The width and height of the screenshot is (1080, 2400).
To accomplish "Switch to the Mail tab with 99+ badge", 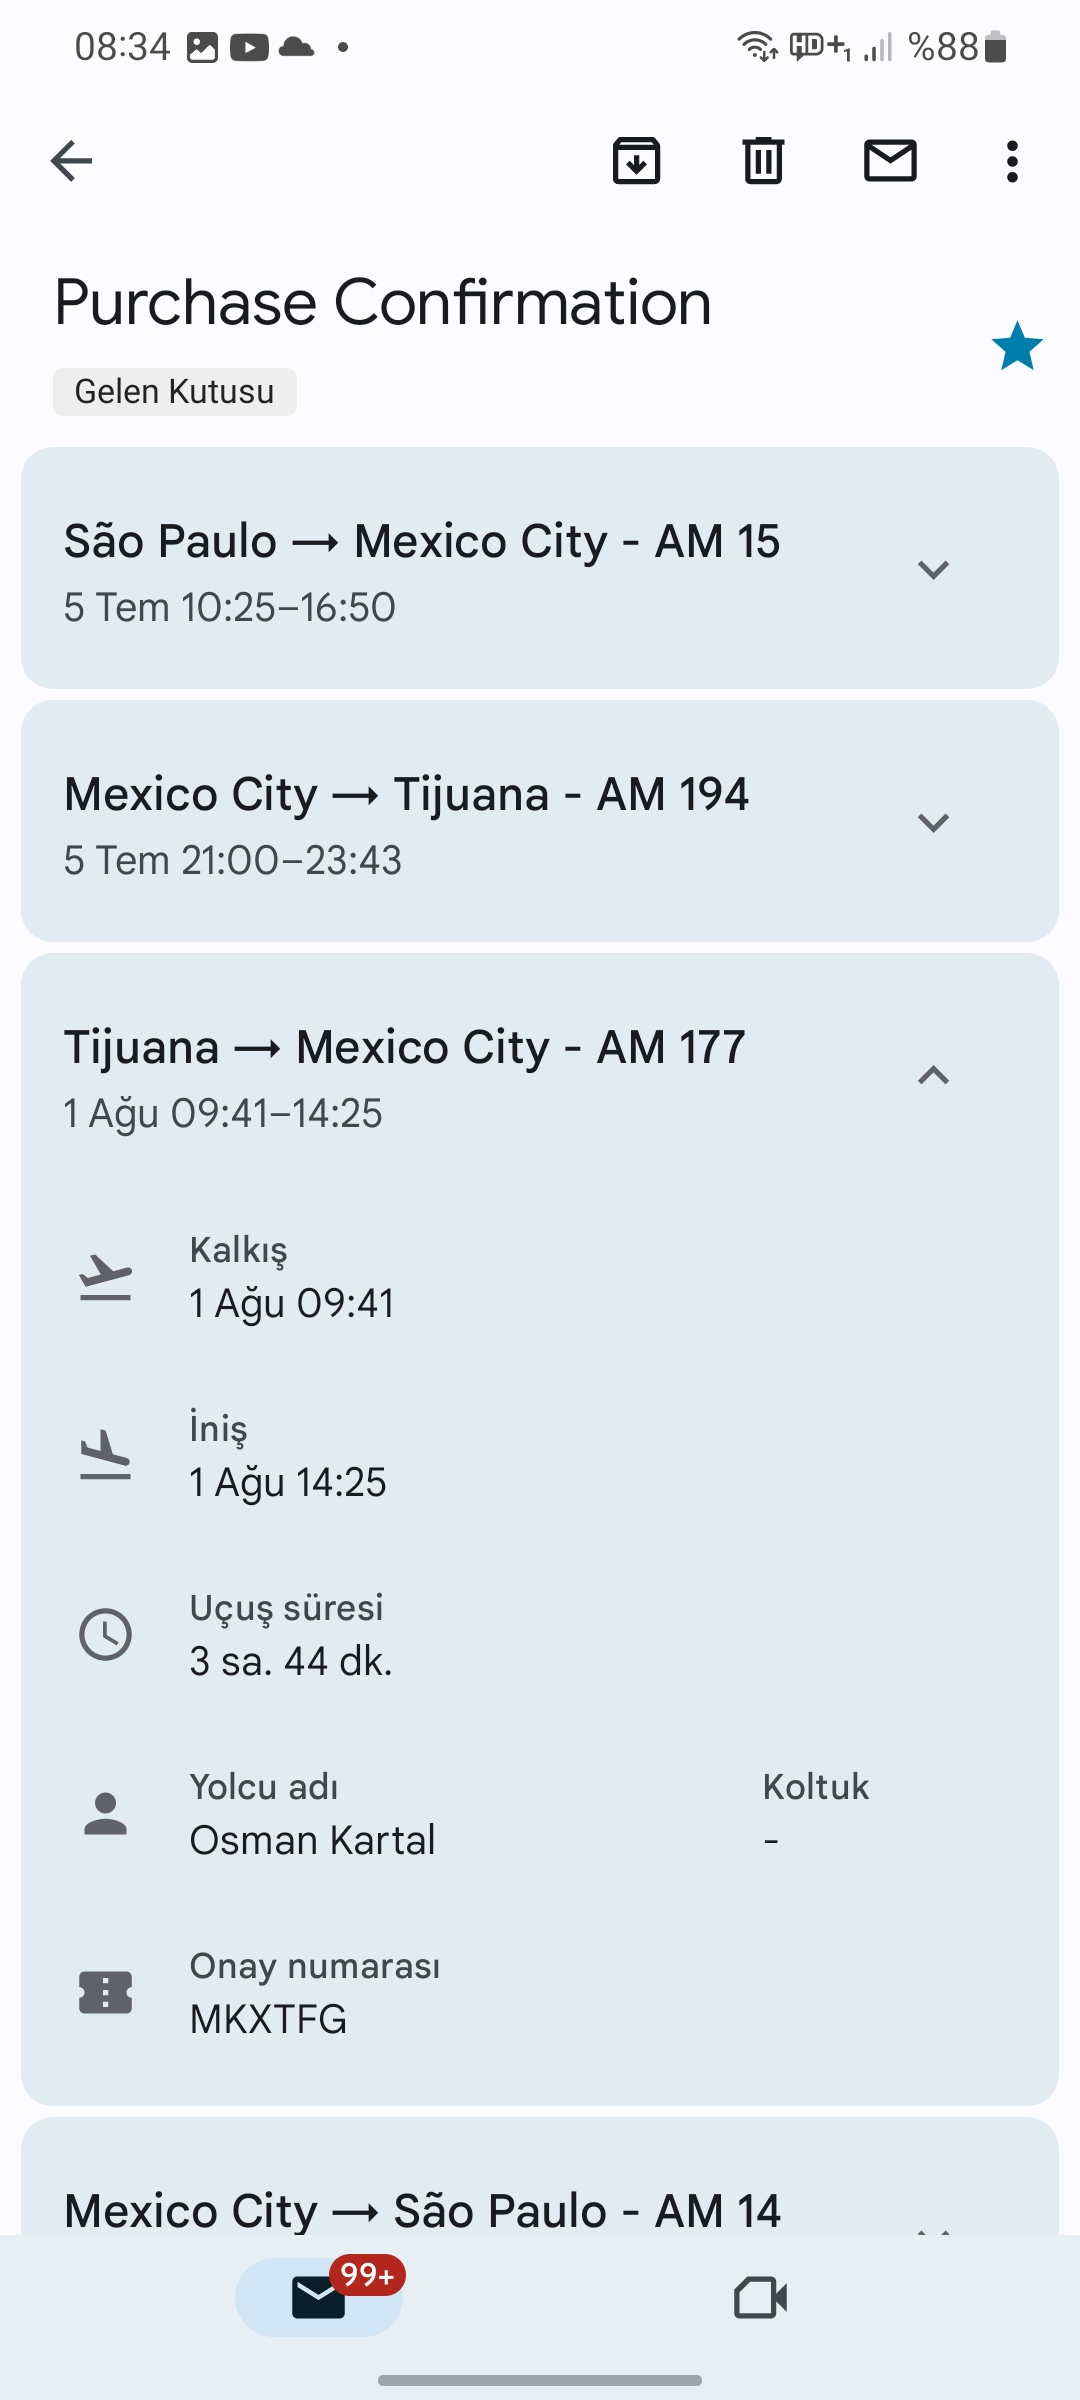I will coord(319,2297).
